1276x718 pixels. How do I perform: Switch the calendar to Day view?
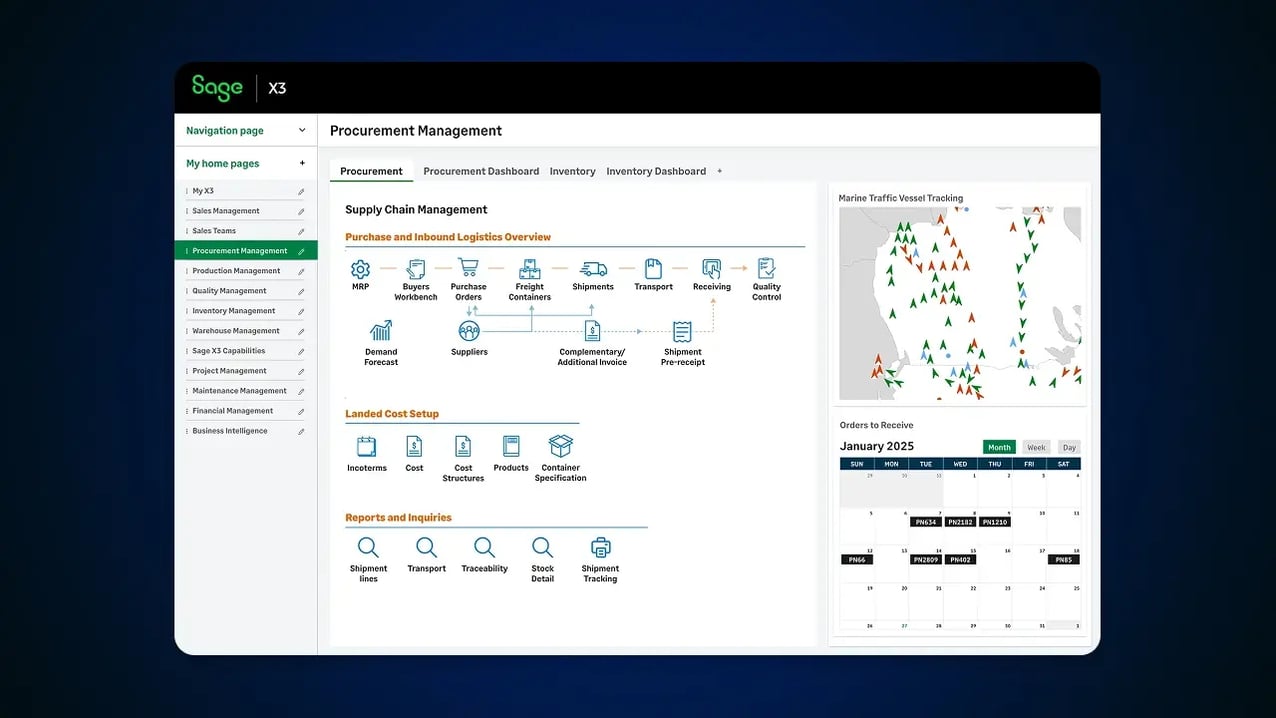(1068, 447)
